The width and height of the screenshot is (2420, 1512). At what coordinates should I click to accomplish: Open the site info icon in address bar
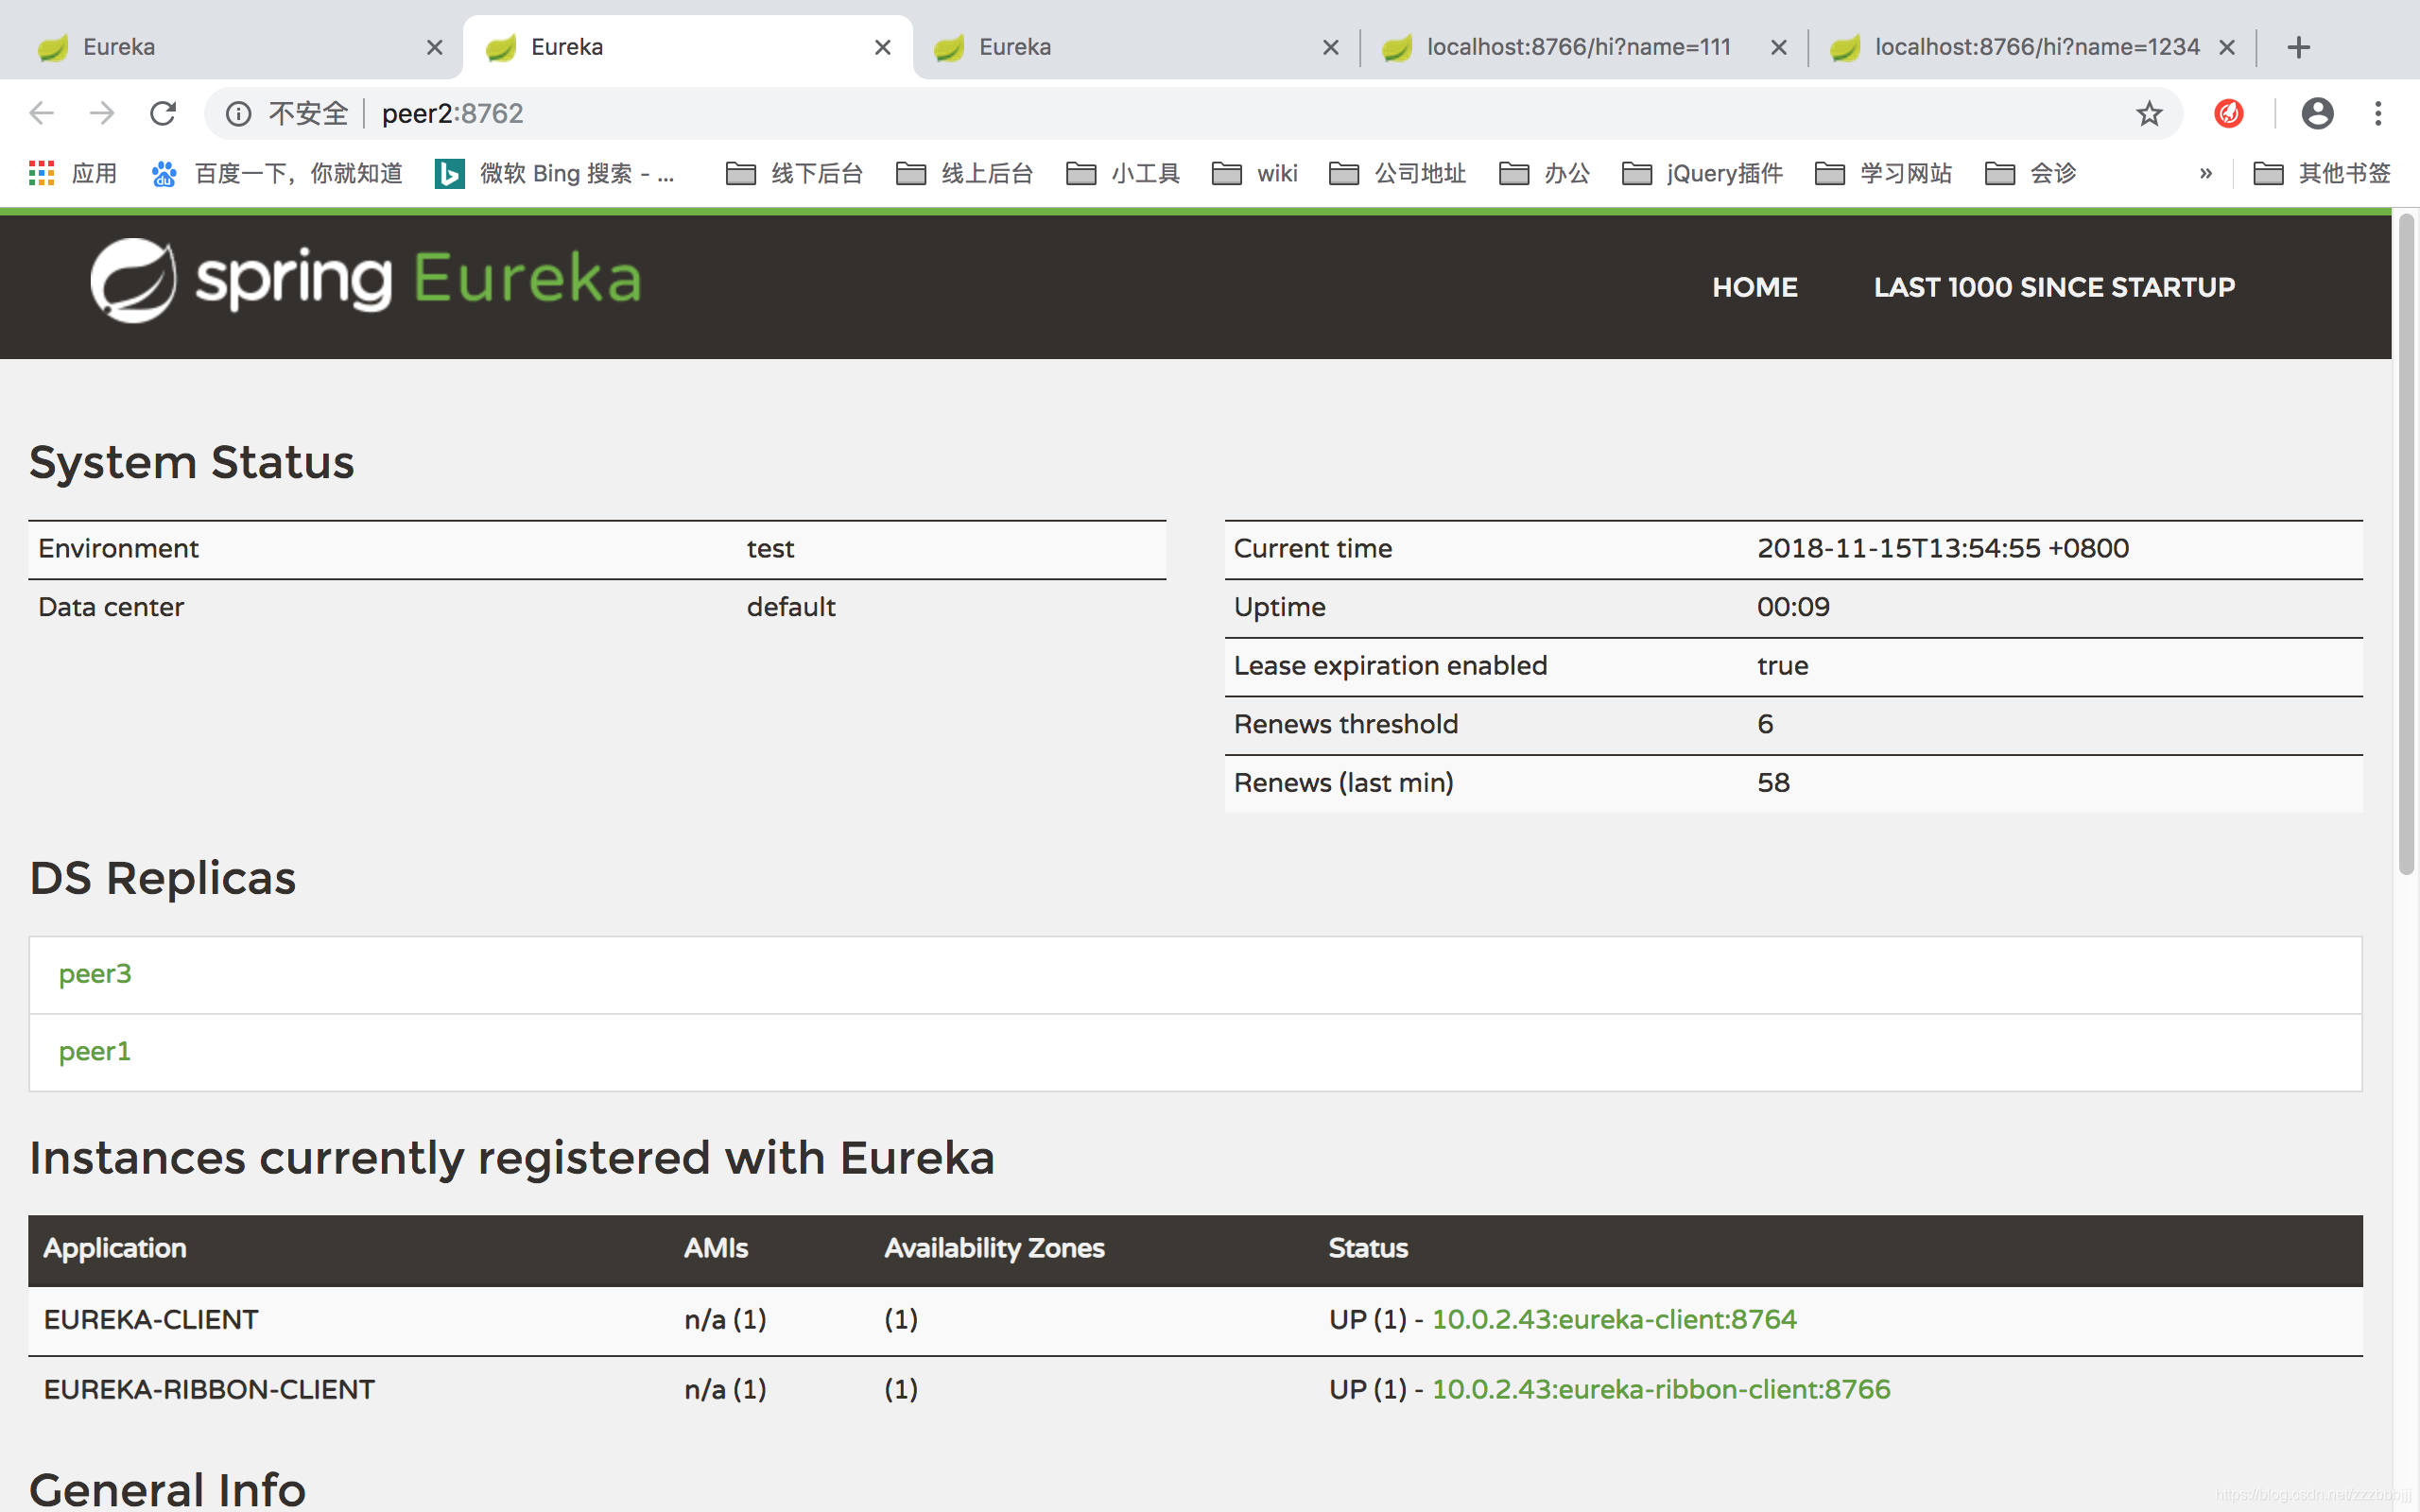coord(238,113)
